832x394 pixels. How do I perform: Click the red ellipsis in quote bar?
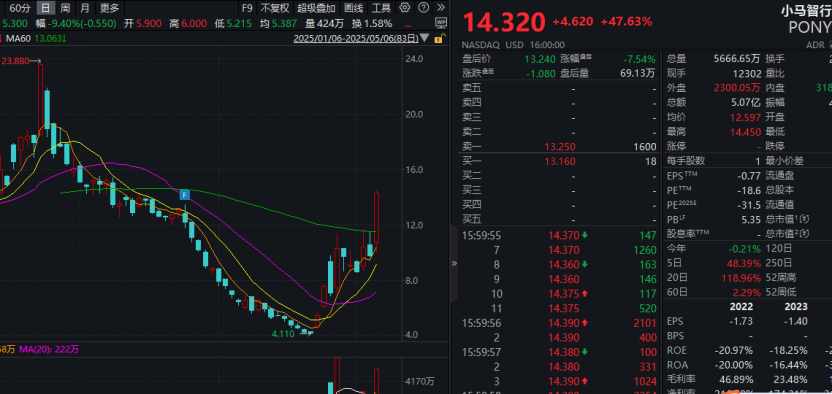pos(408,24)
